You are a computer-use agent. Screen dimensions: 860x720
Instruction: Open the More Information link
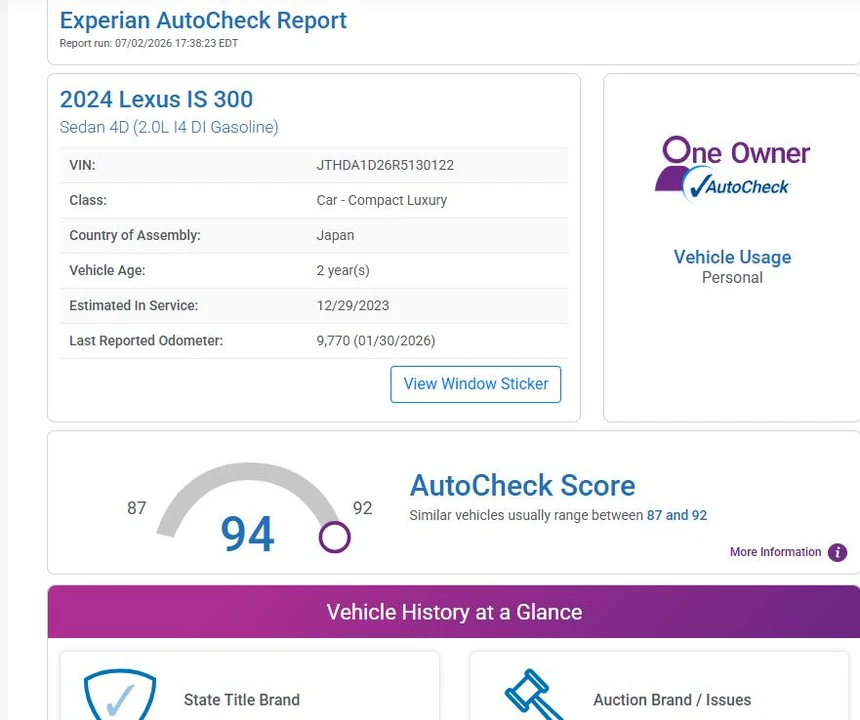[x=775, y=552]
